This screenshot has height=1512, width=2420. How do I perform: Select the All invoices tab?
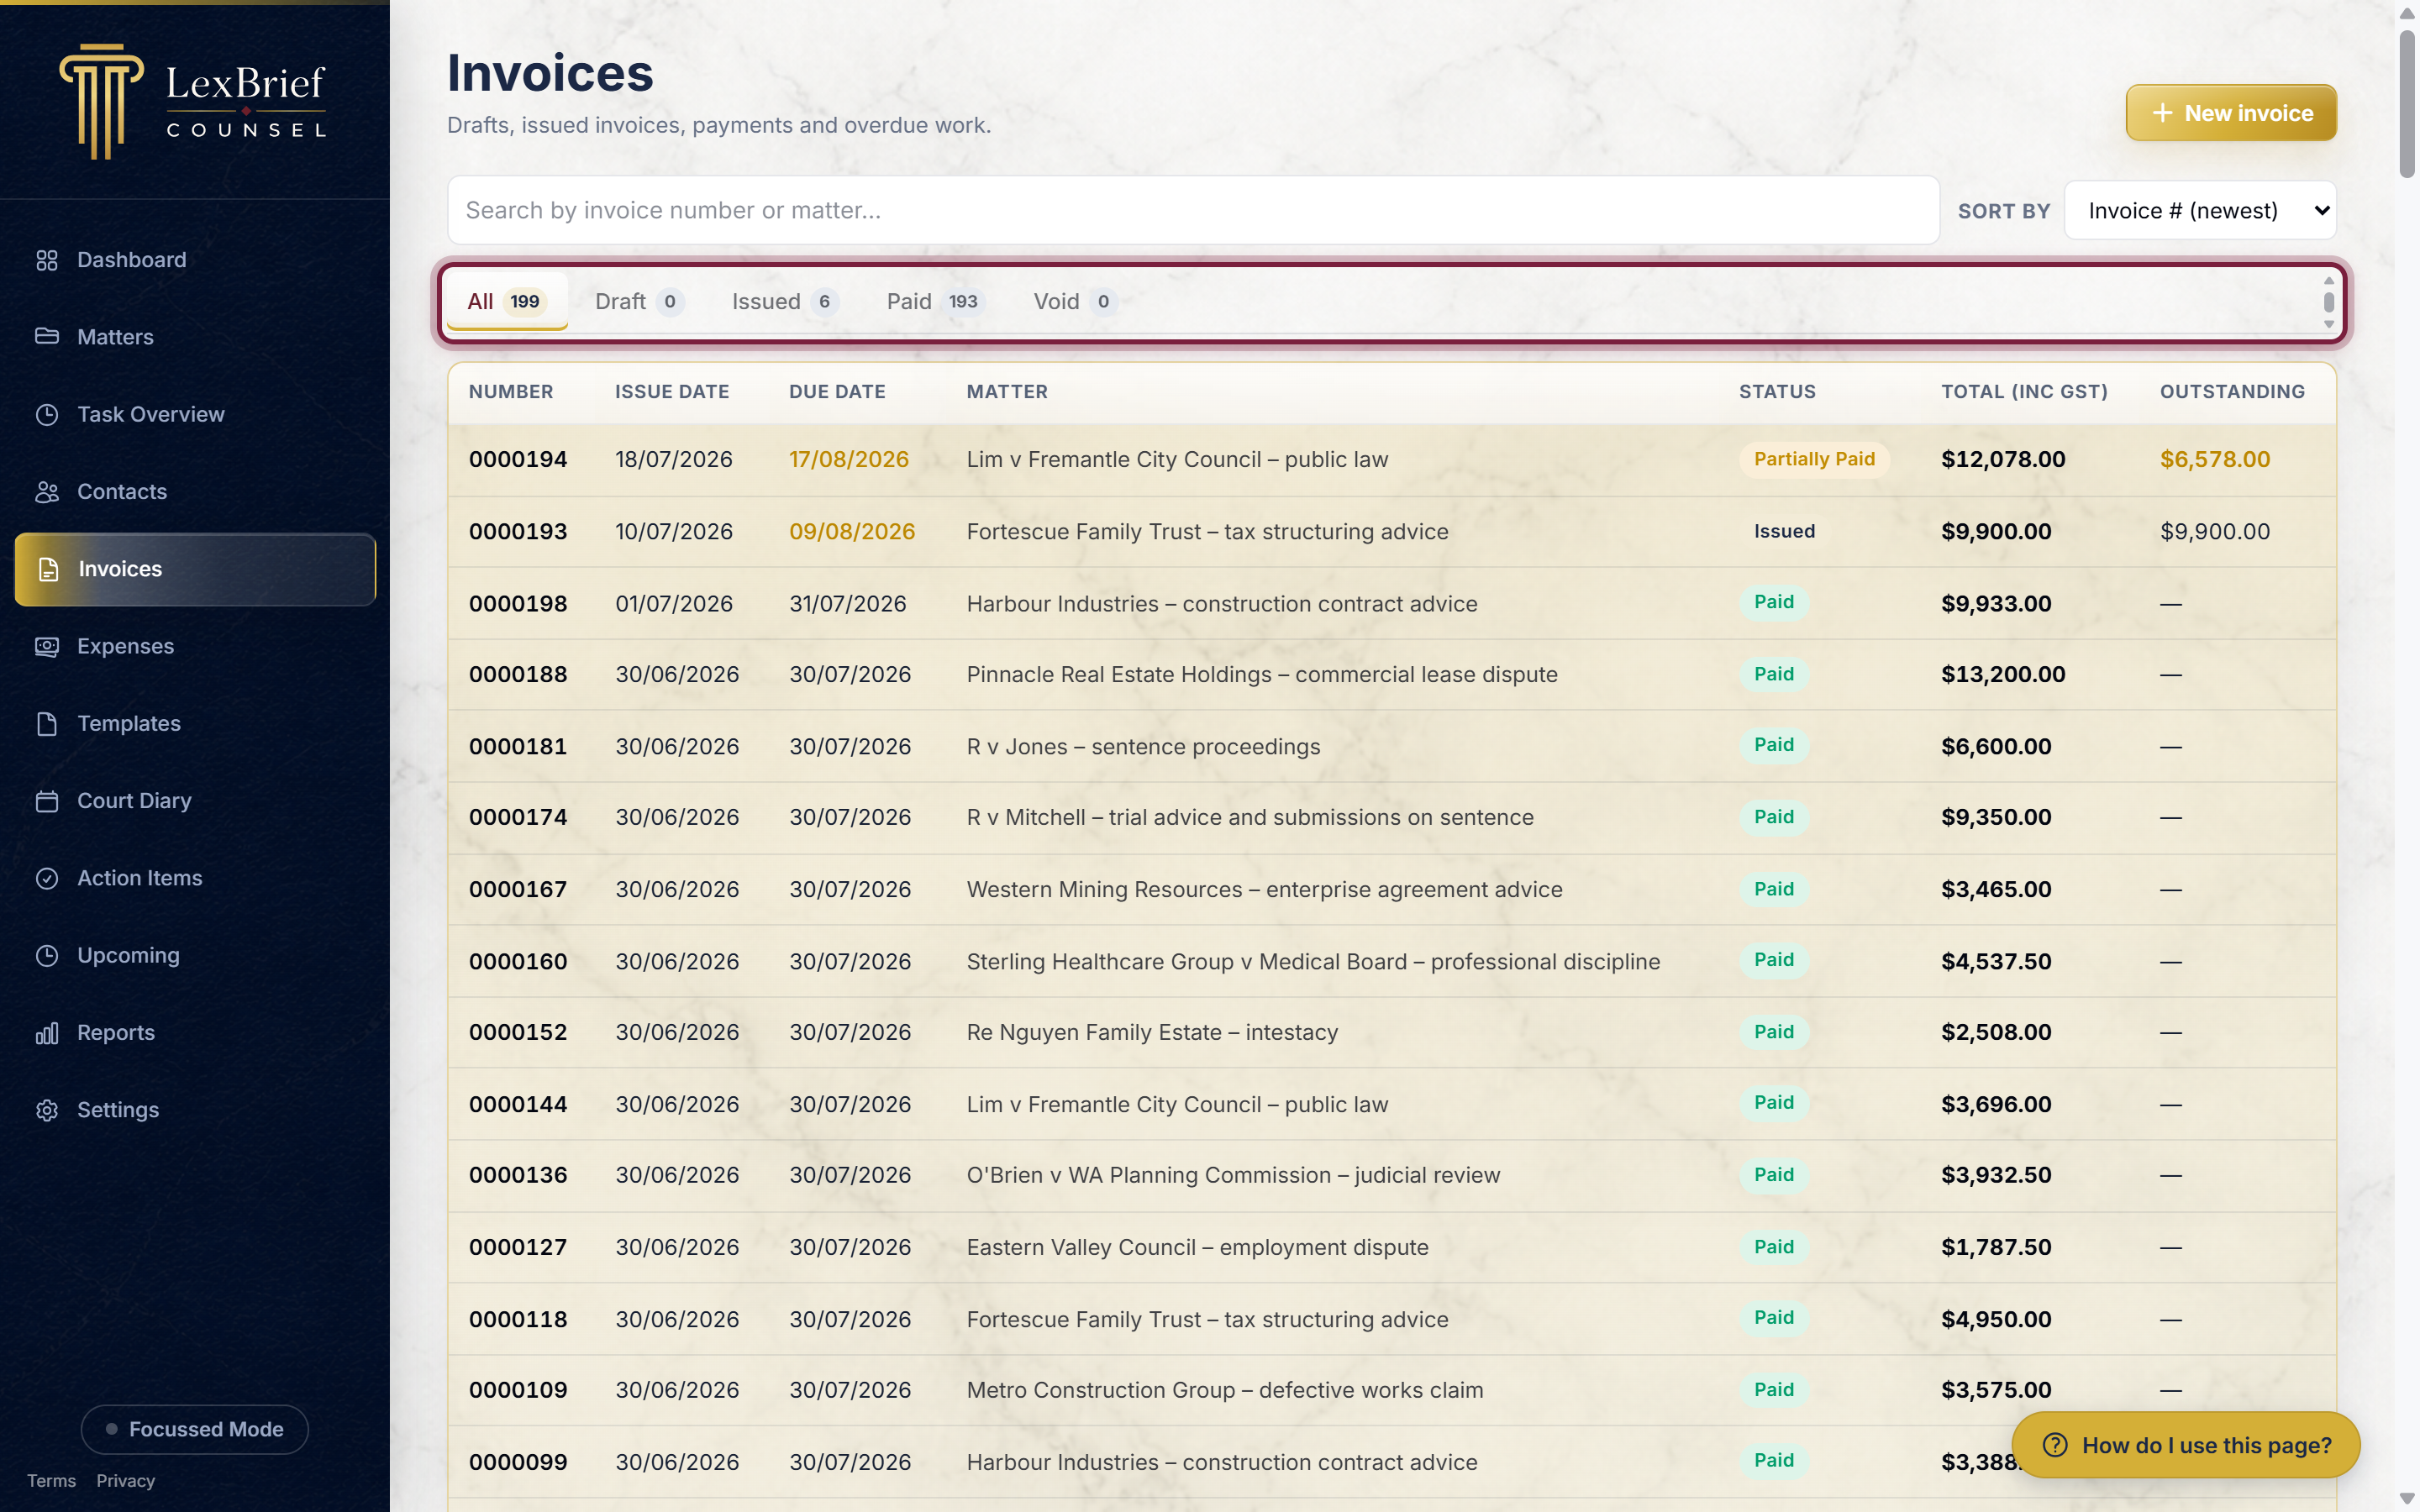pyautogui.click(x=507, y=302)
